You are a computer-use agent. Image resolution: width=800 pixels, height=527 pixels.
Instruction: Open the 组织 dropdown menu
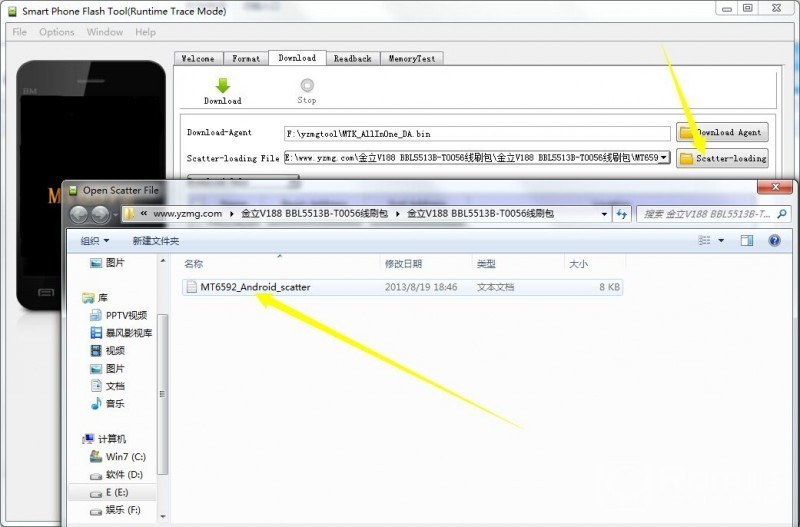click(95, 241)
